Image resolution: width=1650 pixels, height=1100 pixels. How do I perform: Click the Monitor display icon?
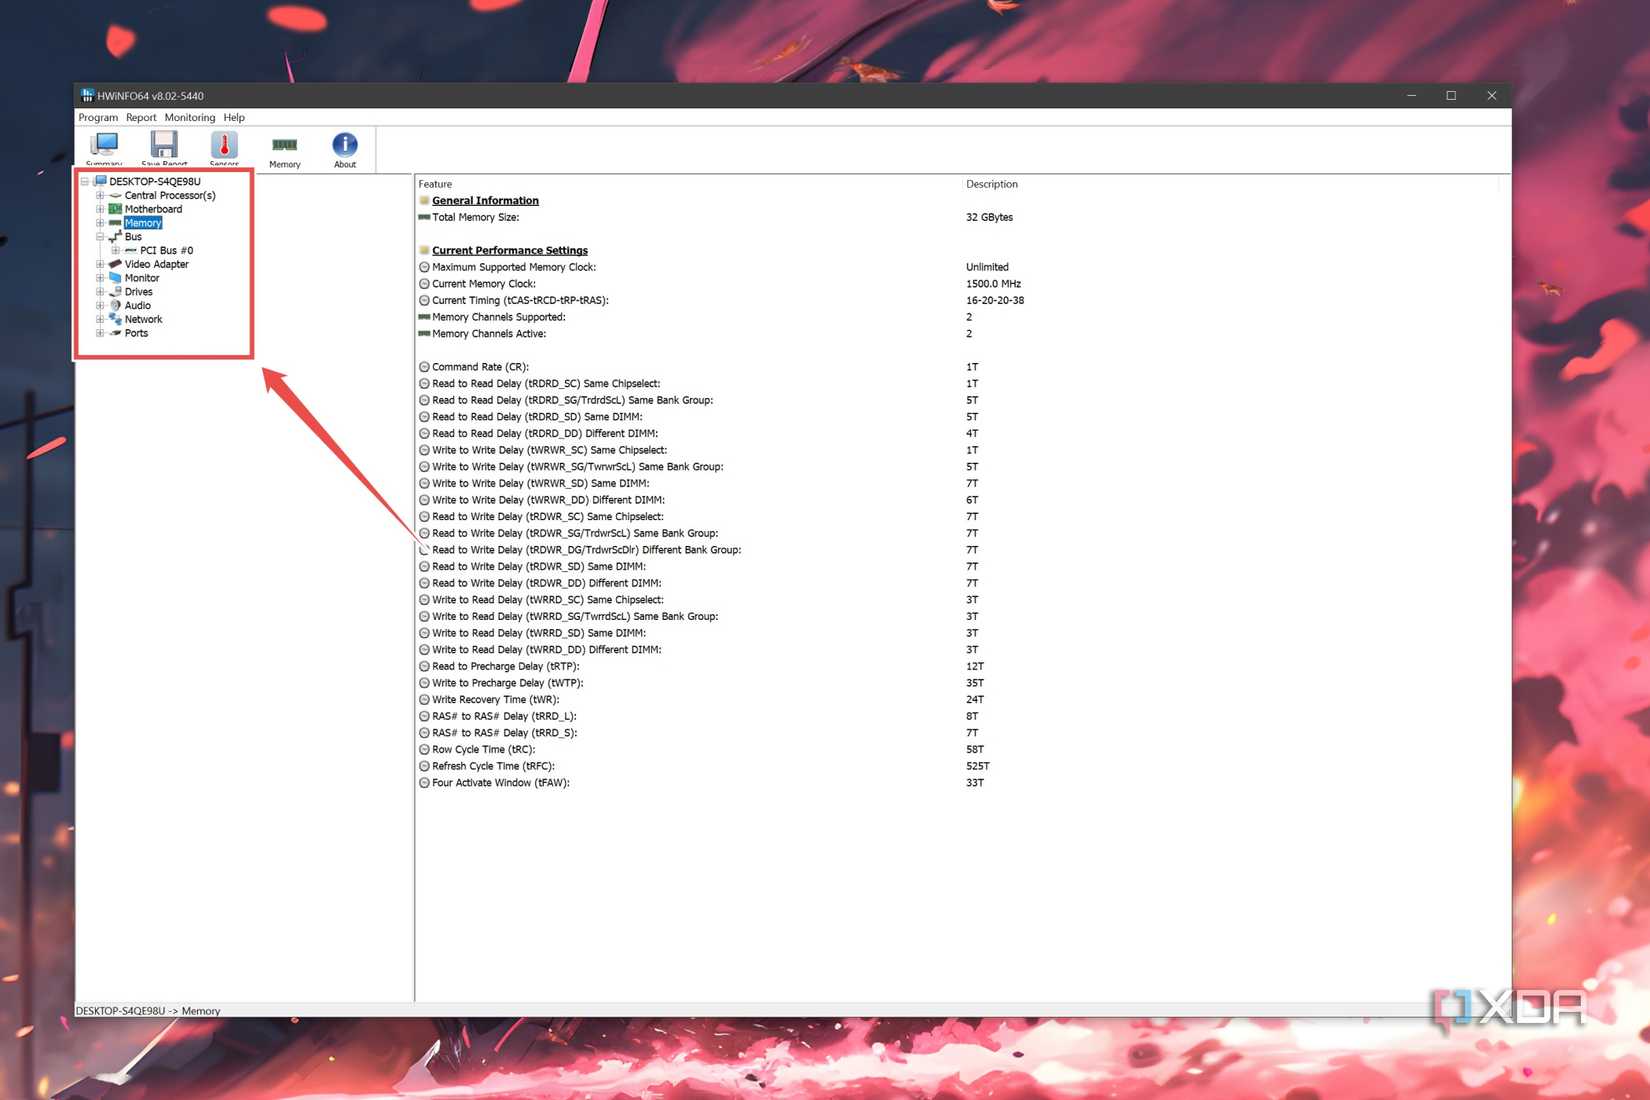tap(115, 278)
